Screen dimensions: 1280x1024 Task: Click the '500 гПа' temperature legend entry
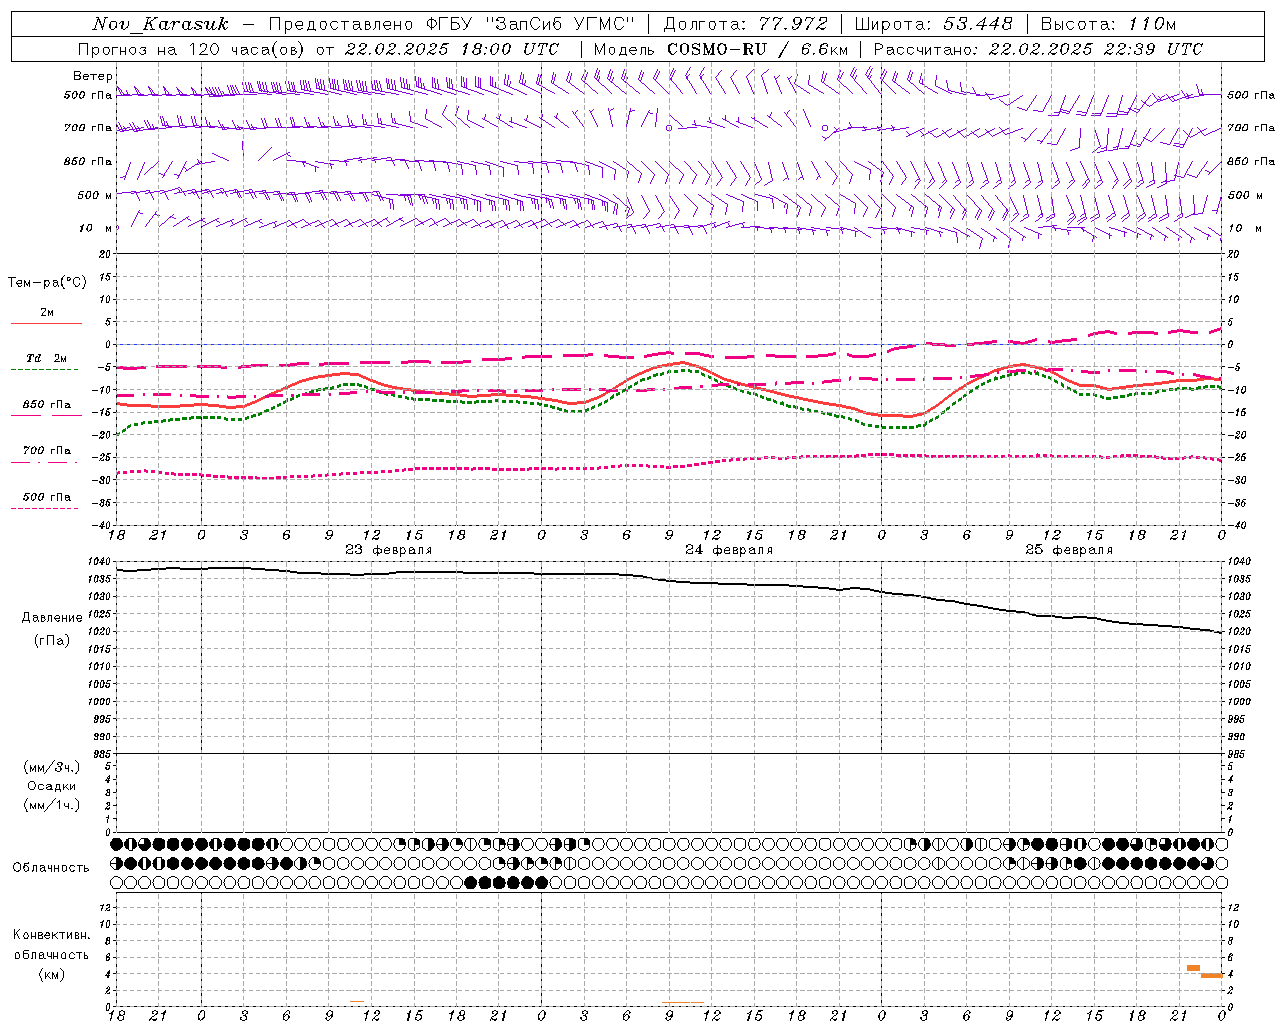click(47, 497)
